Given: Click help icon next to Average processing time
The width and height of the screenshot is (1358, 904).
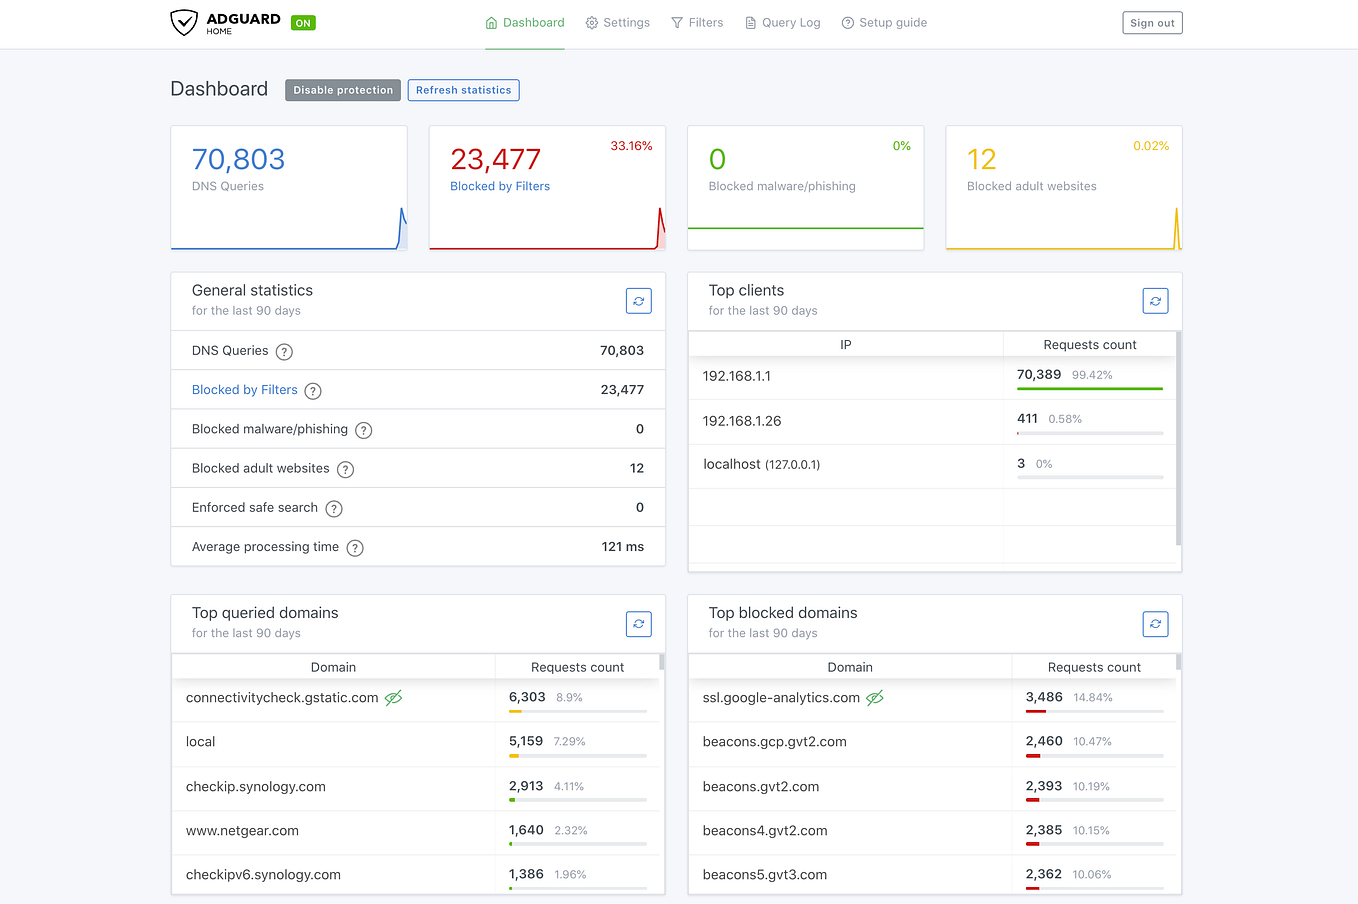Looking at the screenshot, I should coord(355,548).
